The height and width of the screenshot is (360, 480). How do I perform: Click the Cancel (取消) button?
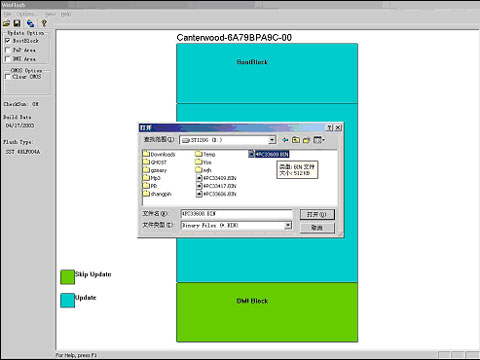317,228
